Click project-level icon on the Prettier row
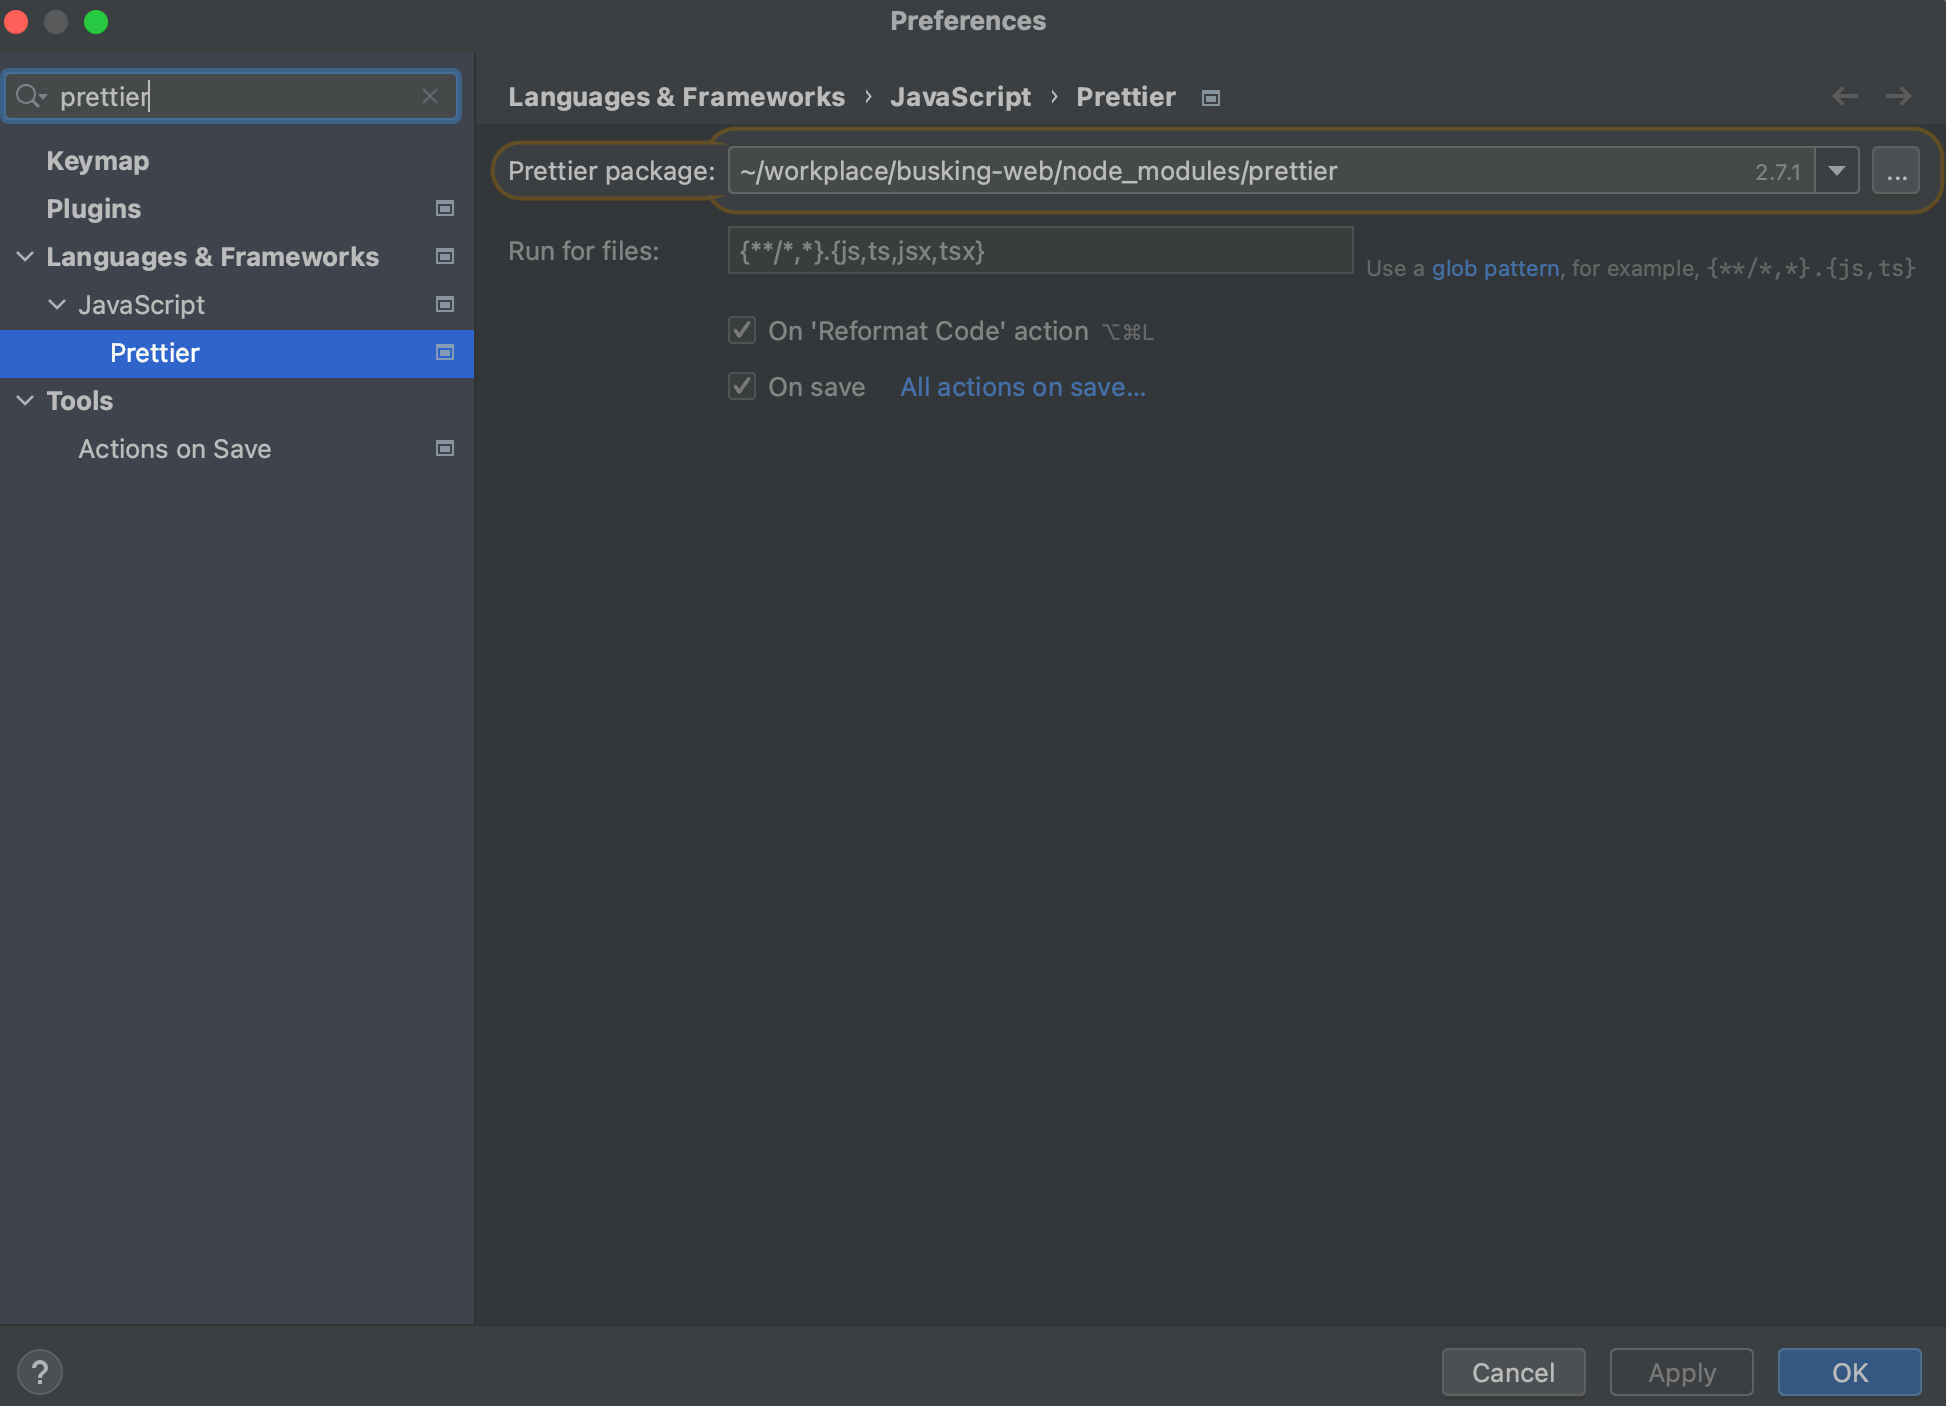 pyautogui.click(x=445, y=352)
